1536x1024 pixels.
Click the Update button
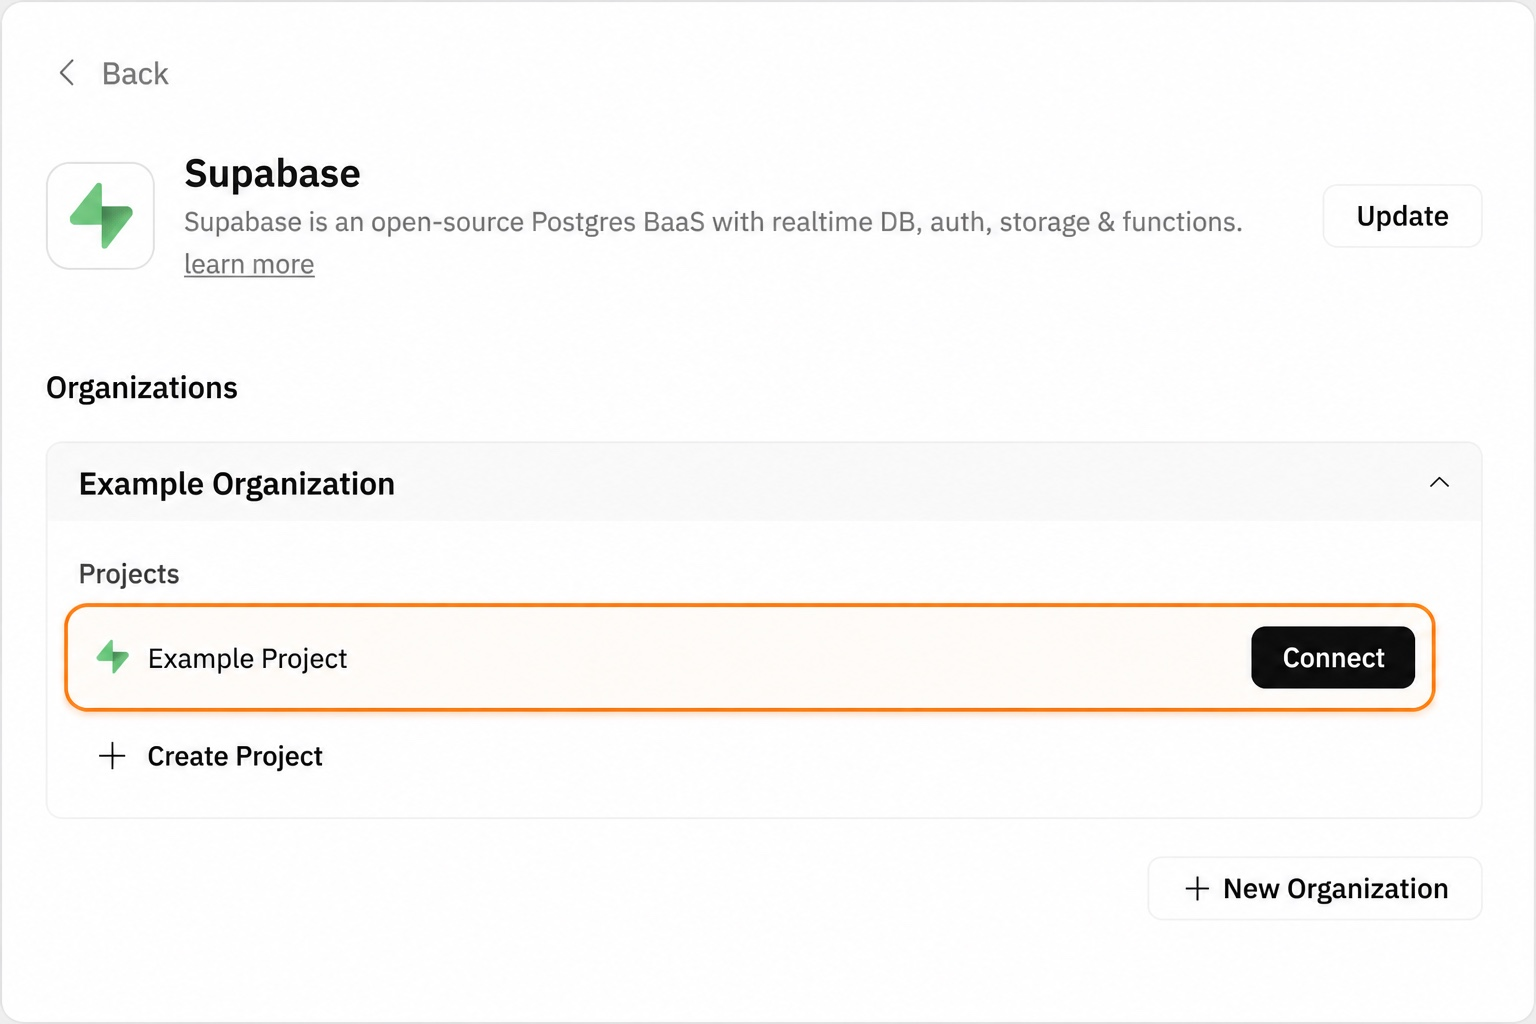coord(1402,216)
